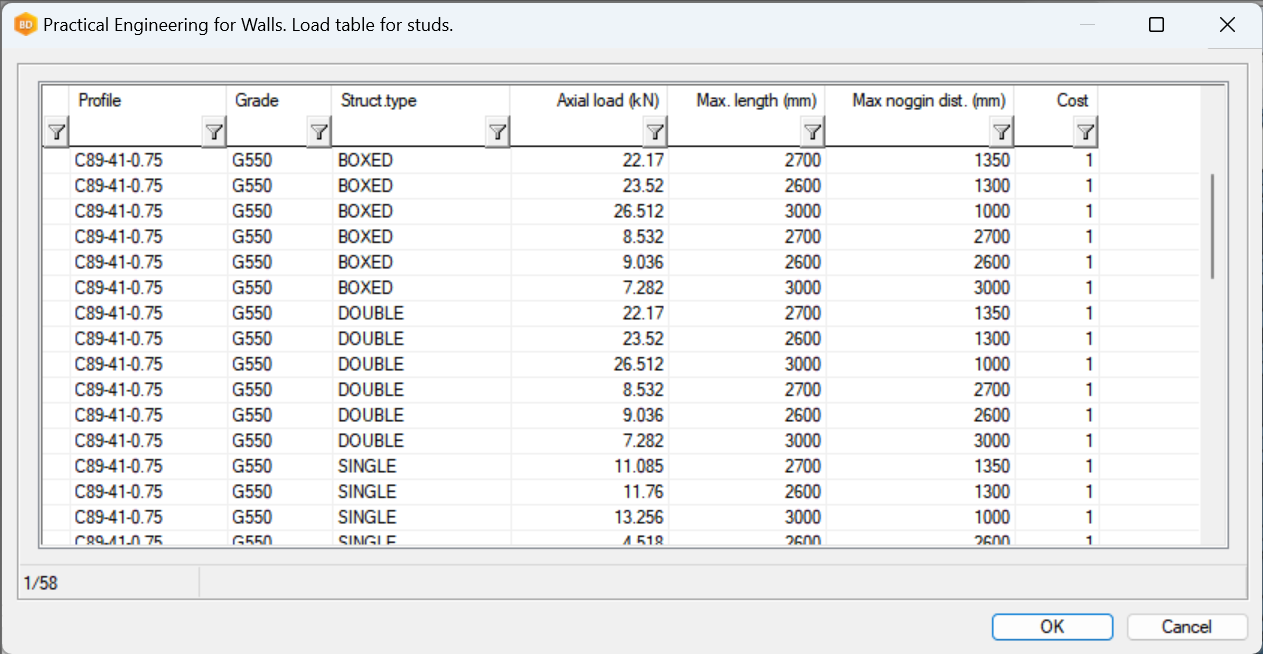This screenshot has width=1263, height=654.
Task: Click the row selector column filter icon
Action: (57, 132)
